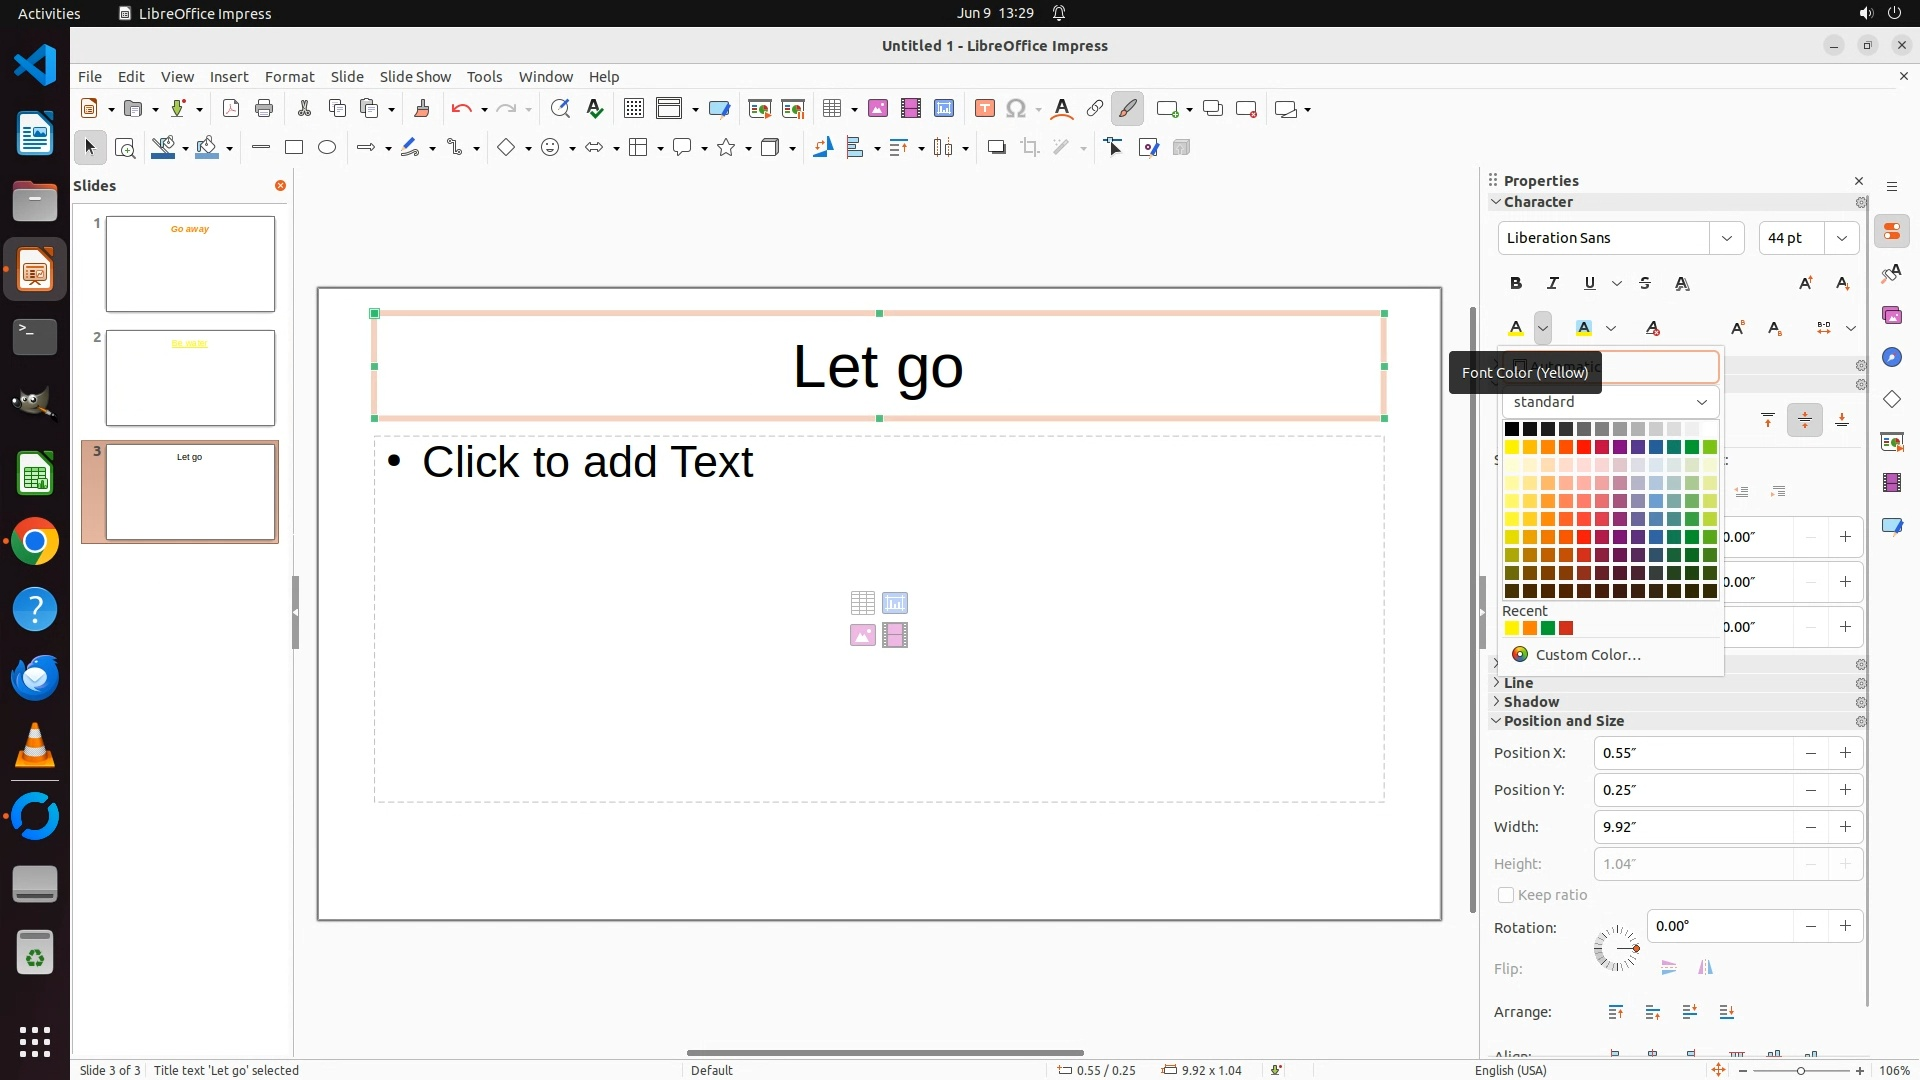The width and height of the screenshot is (1920, 1080).
Task: Toggle the Display Grid button
Action: [x=633, y=109]
